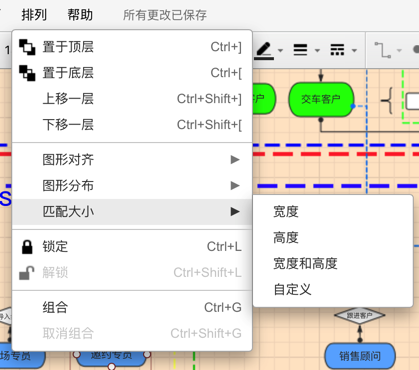Select 置于底层 menu item
Screen dimensions: 419x370
point(132,73)
